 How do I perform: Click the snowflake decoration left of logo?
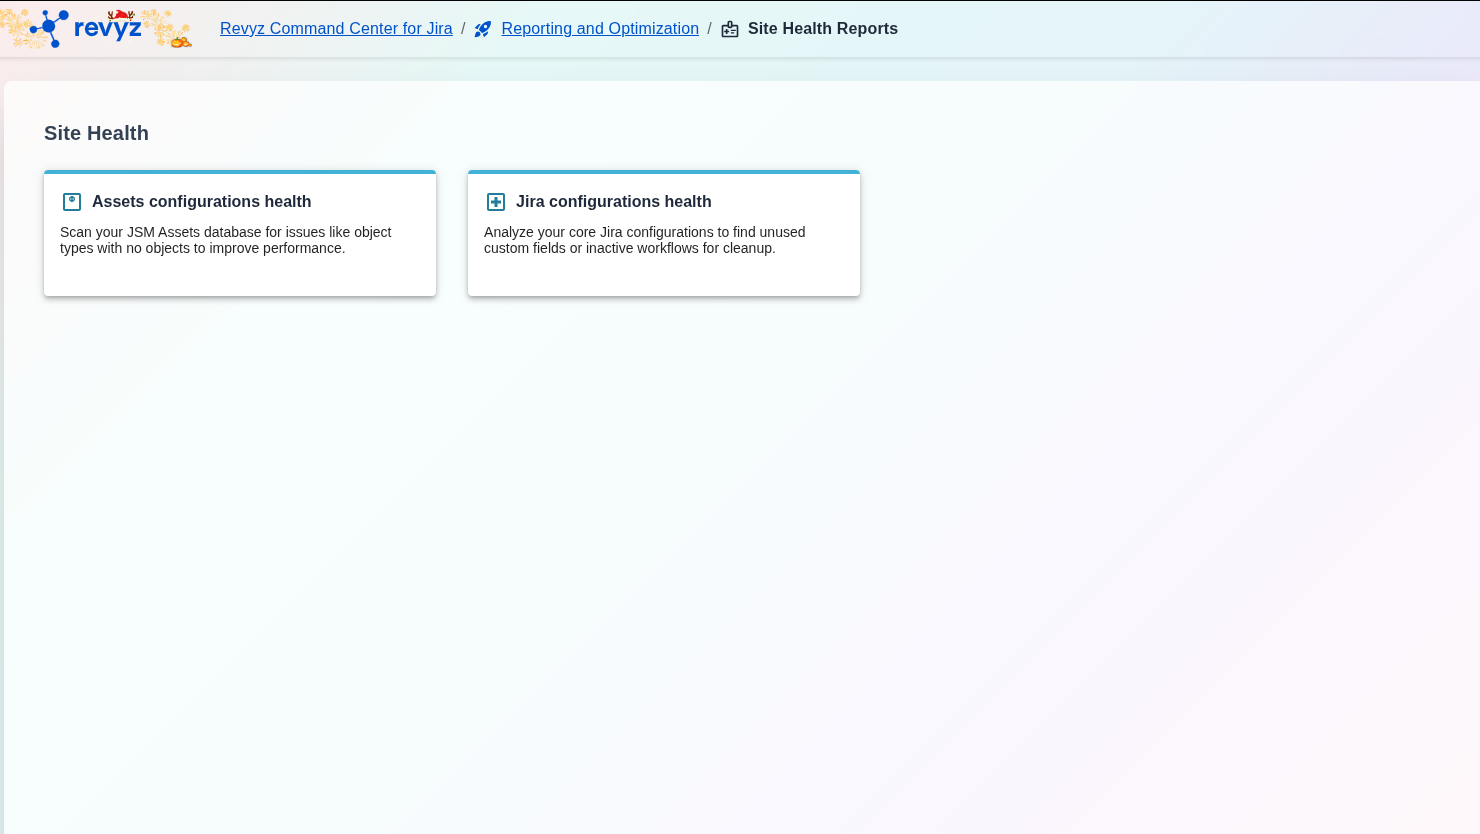click(15, 28)
